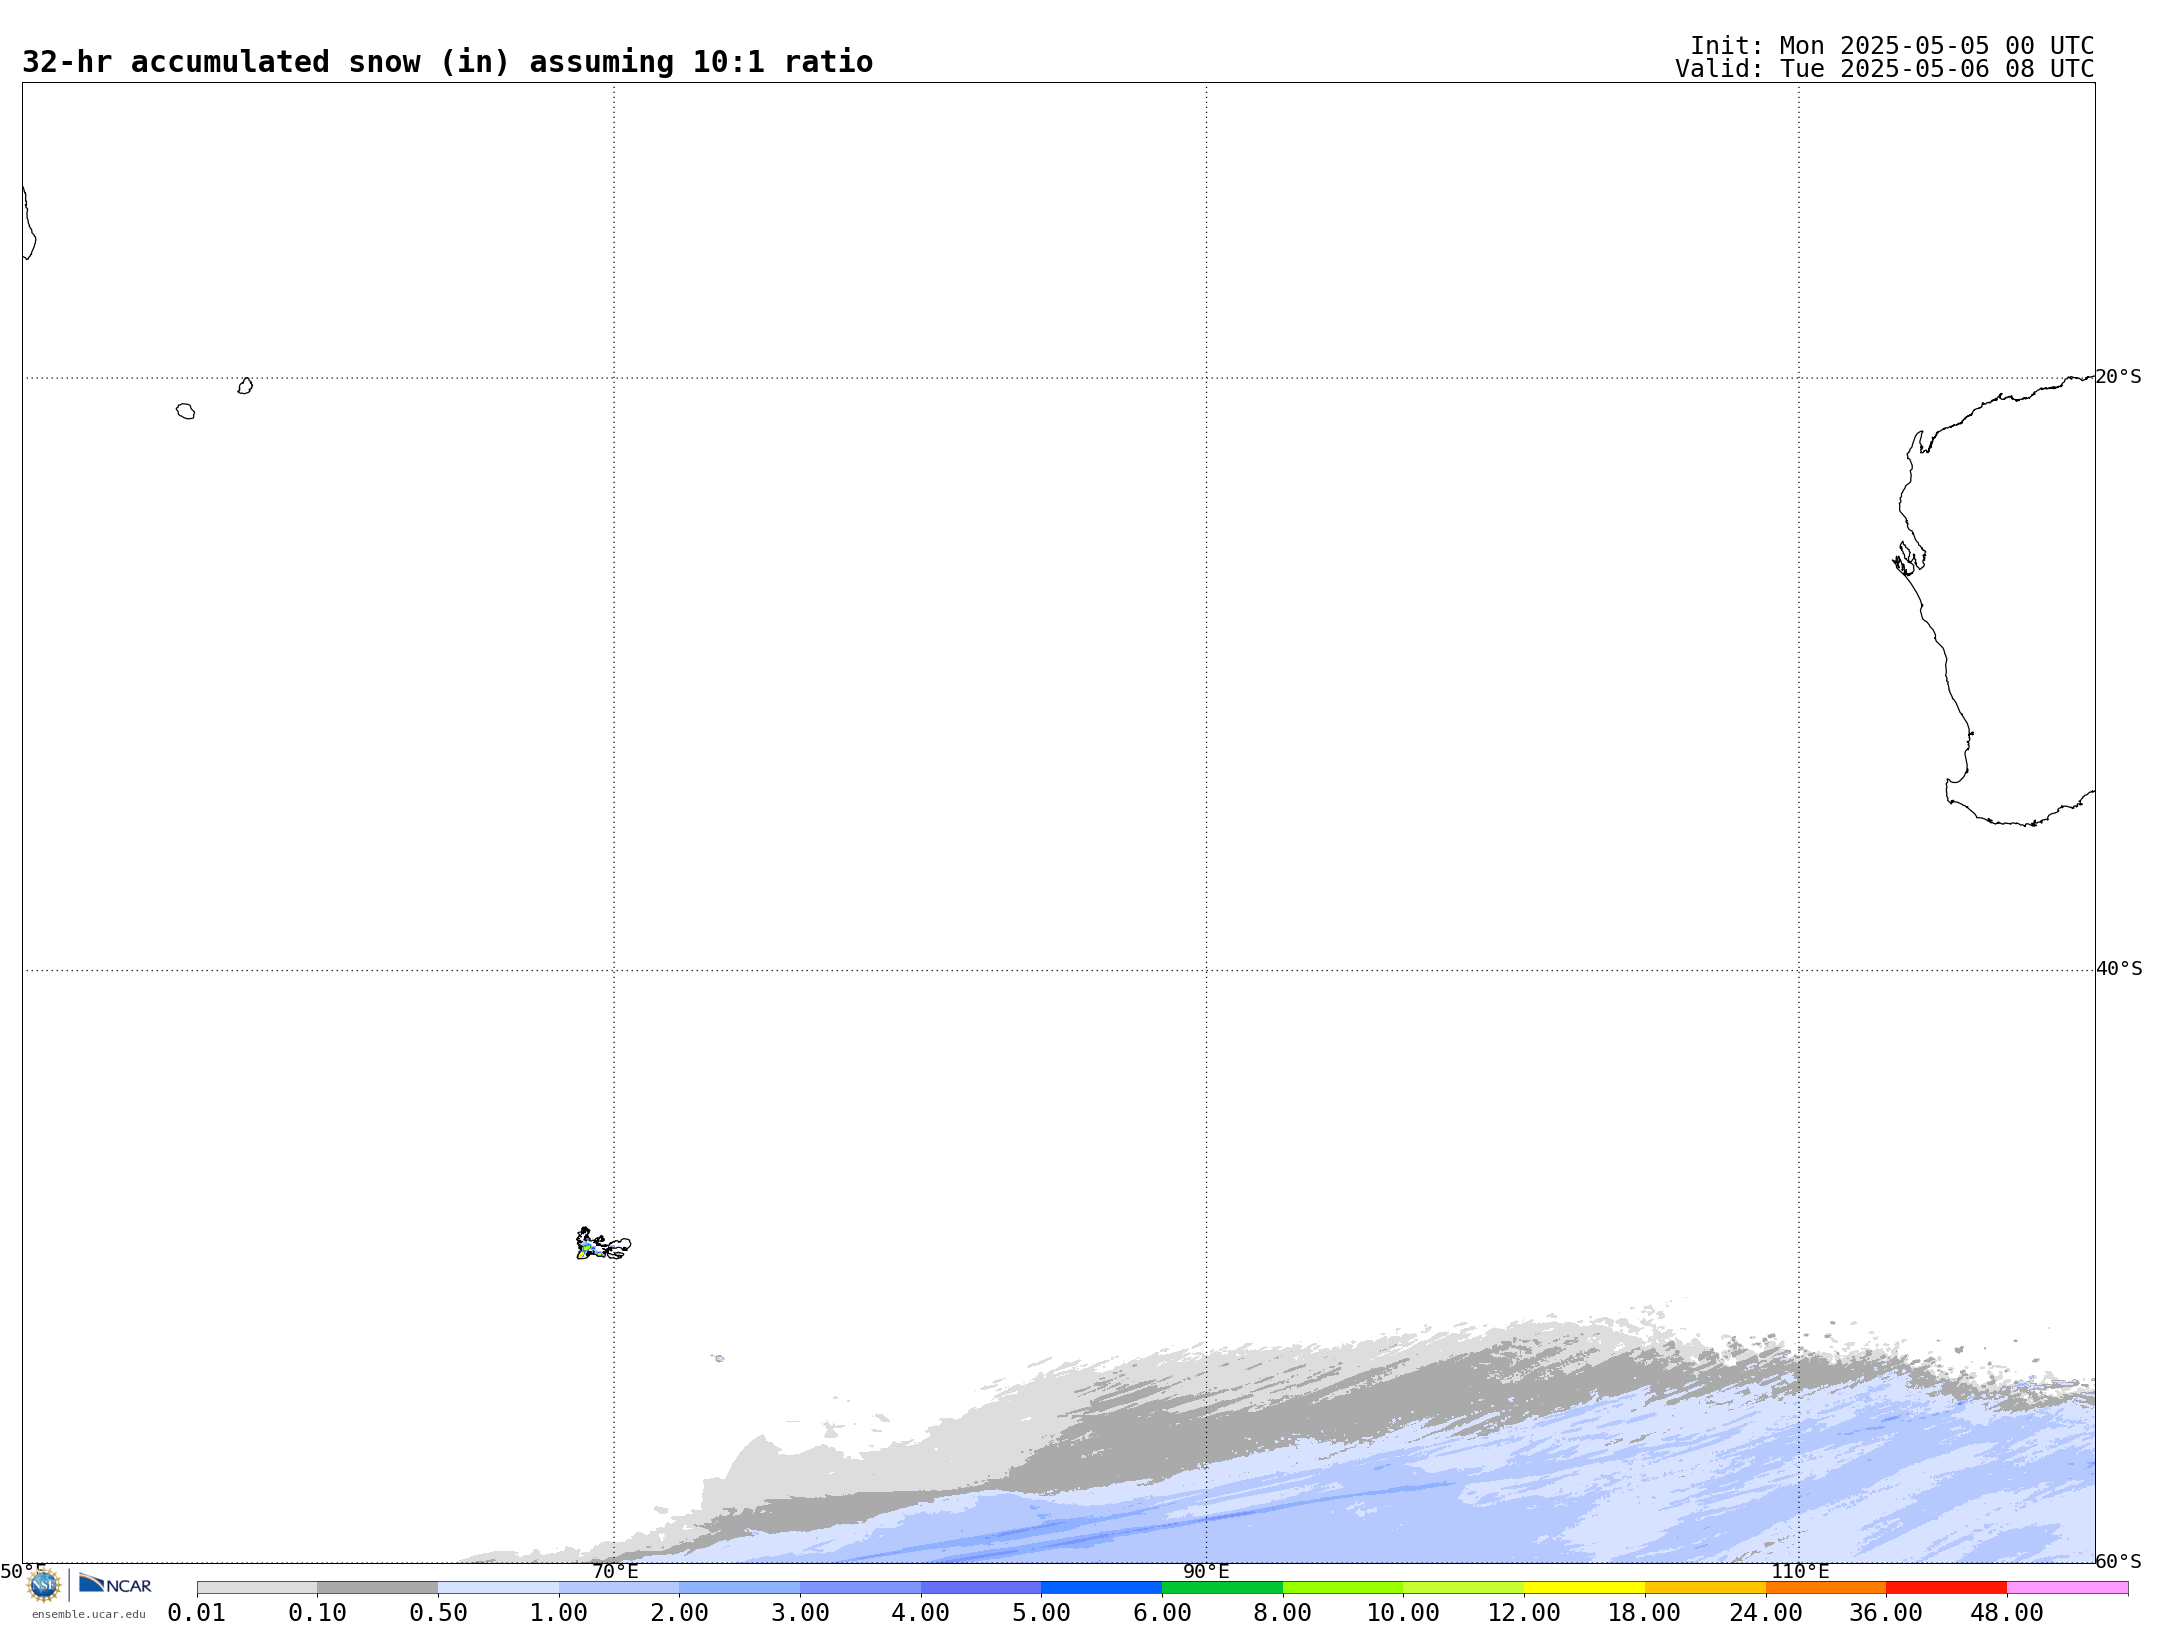
Task: Click the 90°E longitude label
Action: [x=1206, y=1571]
